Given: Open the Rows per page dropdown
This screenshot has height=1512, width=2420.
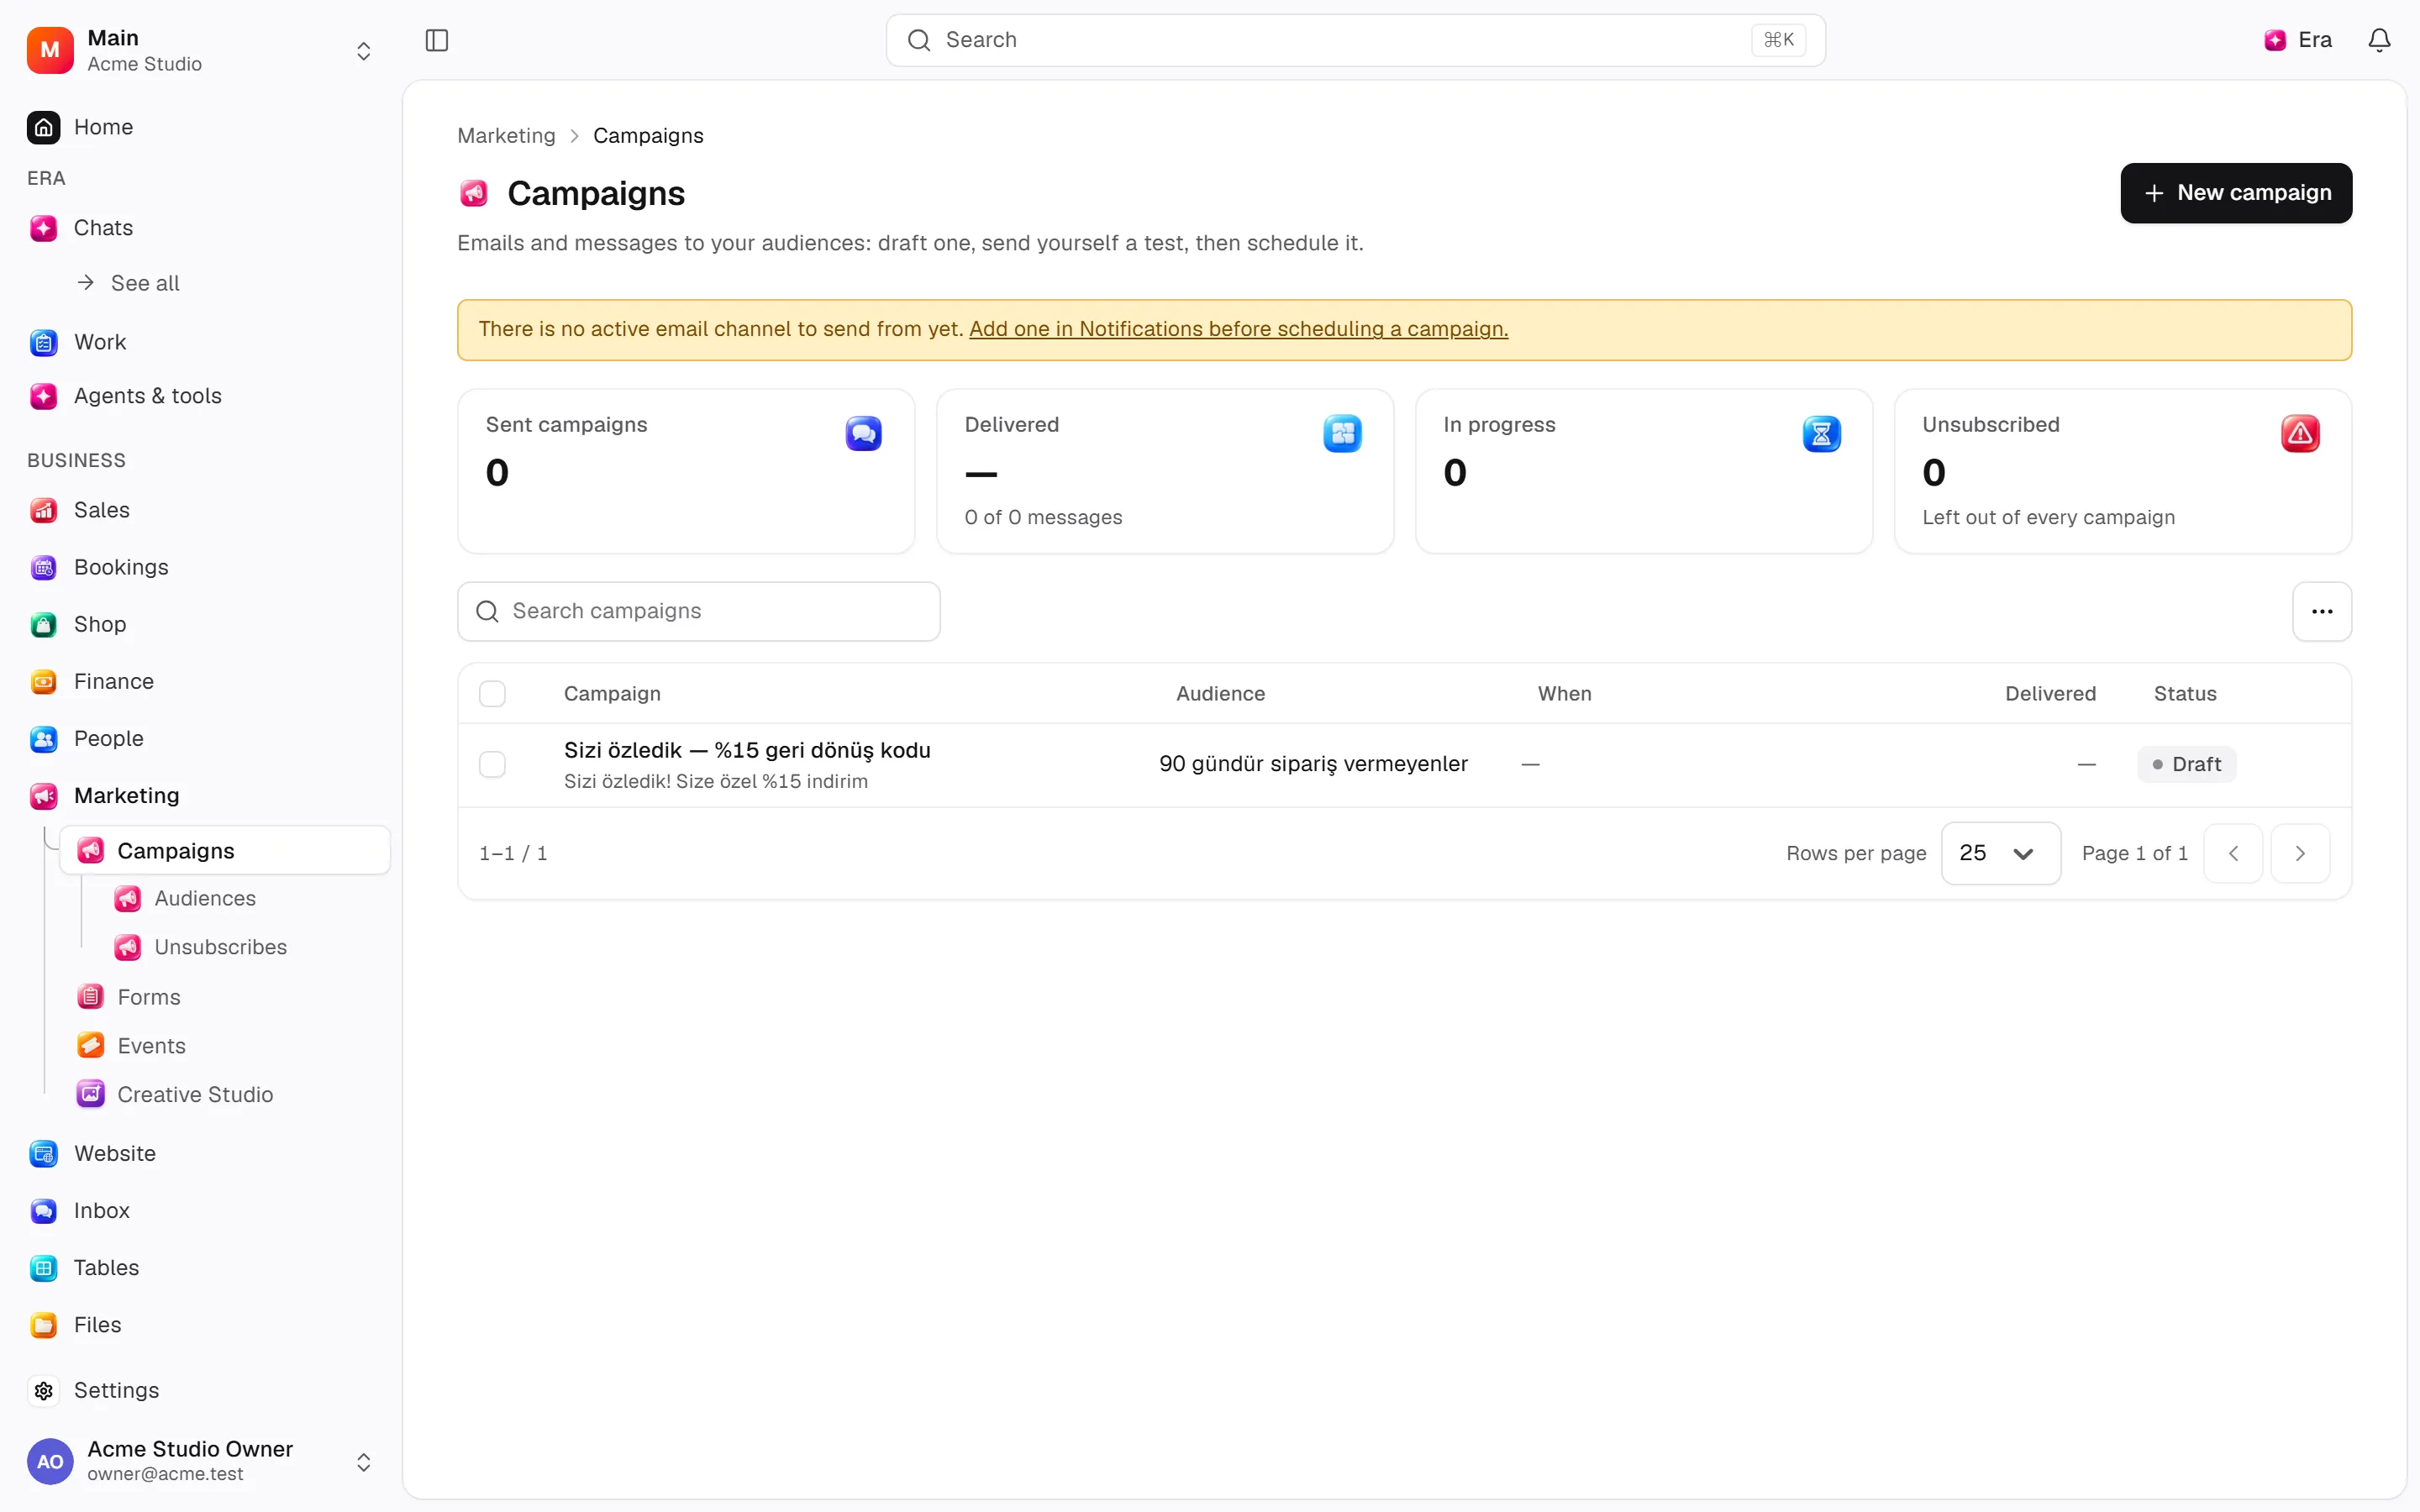Looking at the screenshot, I should [2000, 853].
